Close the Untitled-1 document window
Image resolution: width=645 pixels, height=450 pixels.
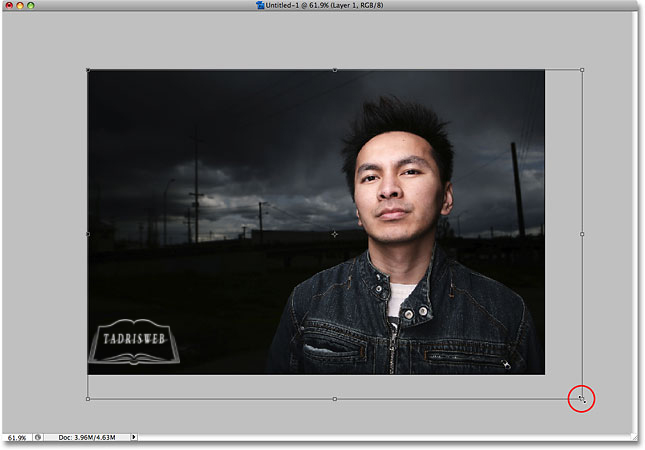[8, 6]
